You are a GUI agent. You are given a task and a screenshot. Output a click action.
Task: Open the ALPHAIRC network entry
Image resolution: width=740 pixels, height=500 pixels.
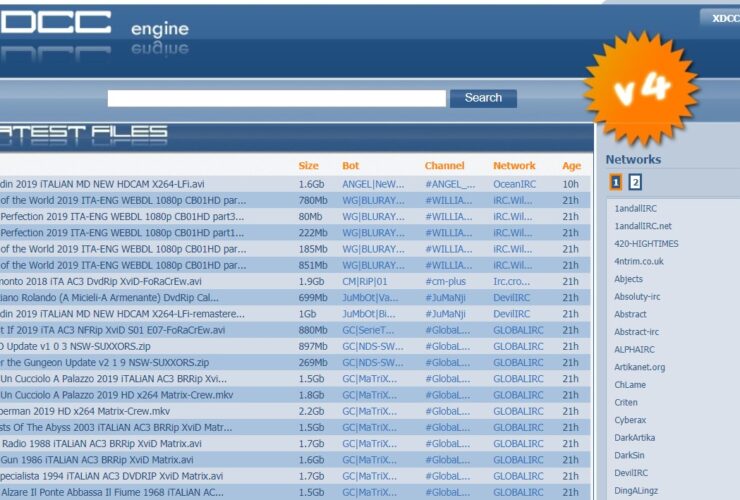[635, 350]
